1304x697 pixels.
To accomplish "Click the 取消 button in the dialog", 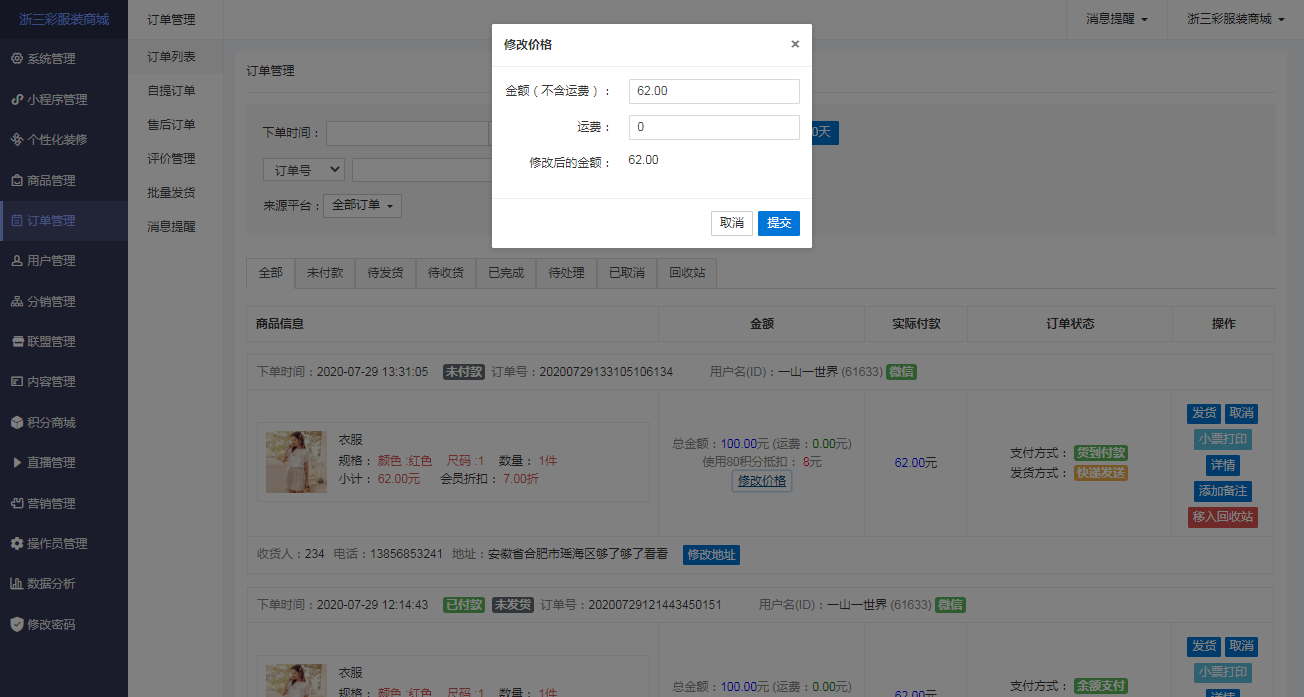I will click(732, 223).
